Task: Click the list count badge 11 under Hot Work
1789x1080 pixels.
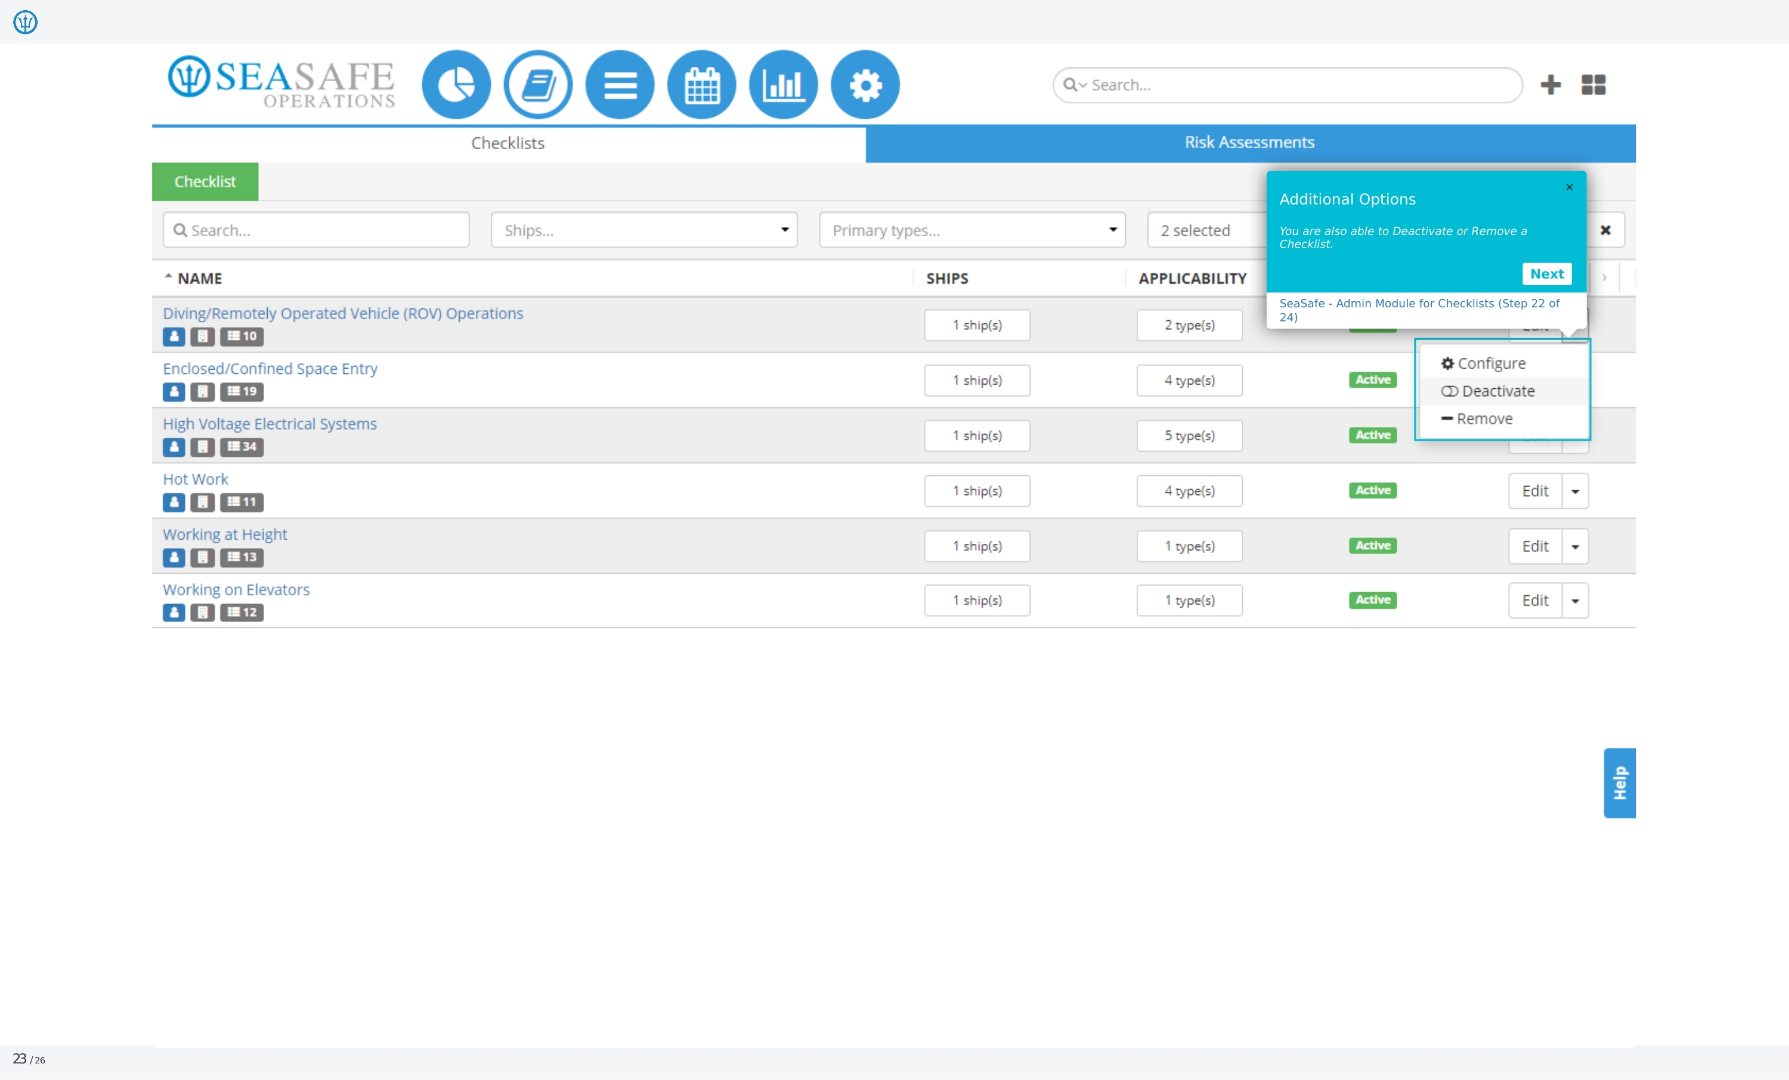Action: [x=242, y=502]
